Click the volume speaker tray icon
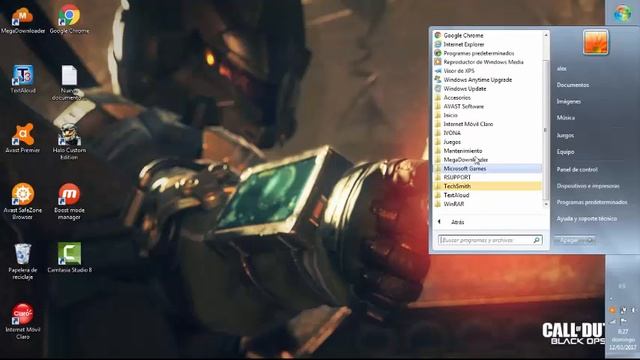 634,311
